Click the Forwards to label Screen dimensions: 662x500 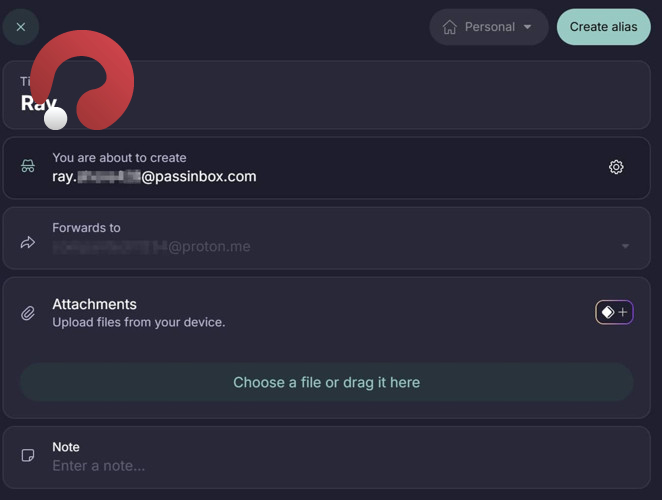[87, 228]
